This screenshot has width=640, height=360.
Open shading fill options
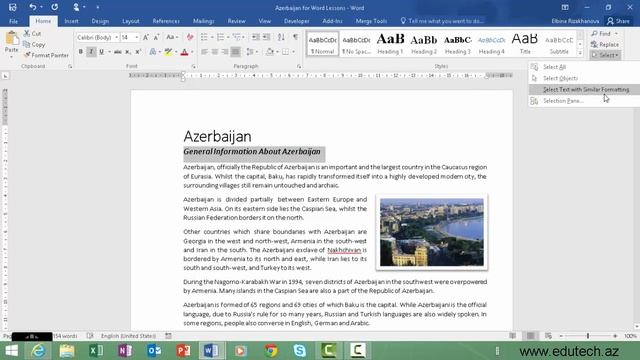tap(270, 52)
